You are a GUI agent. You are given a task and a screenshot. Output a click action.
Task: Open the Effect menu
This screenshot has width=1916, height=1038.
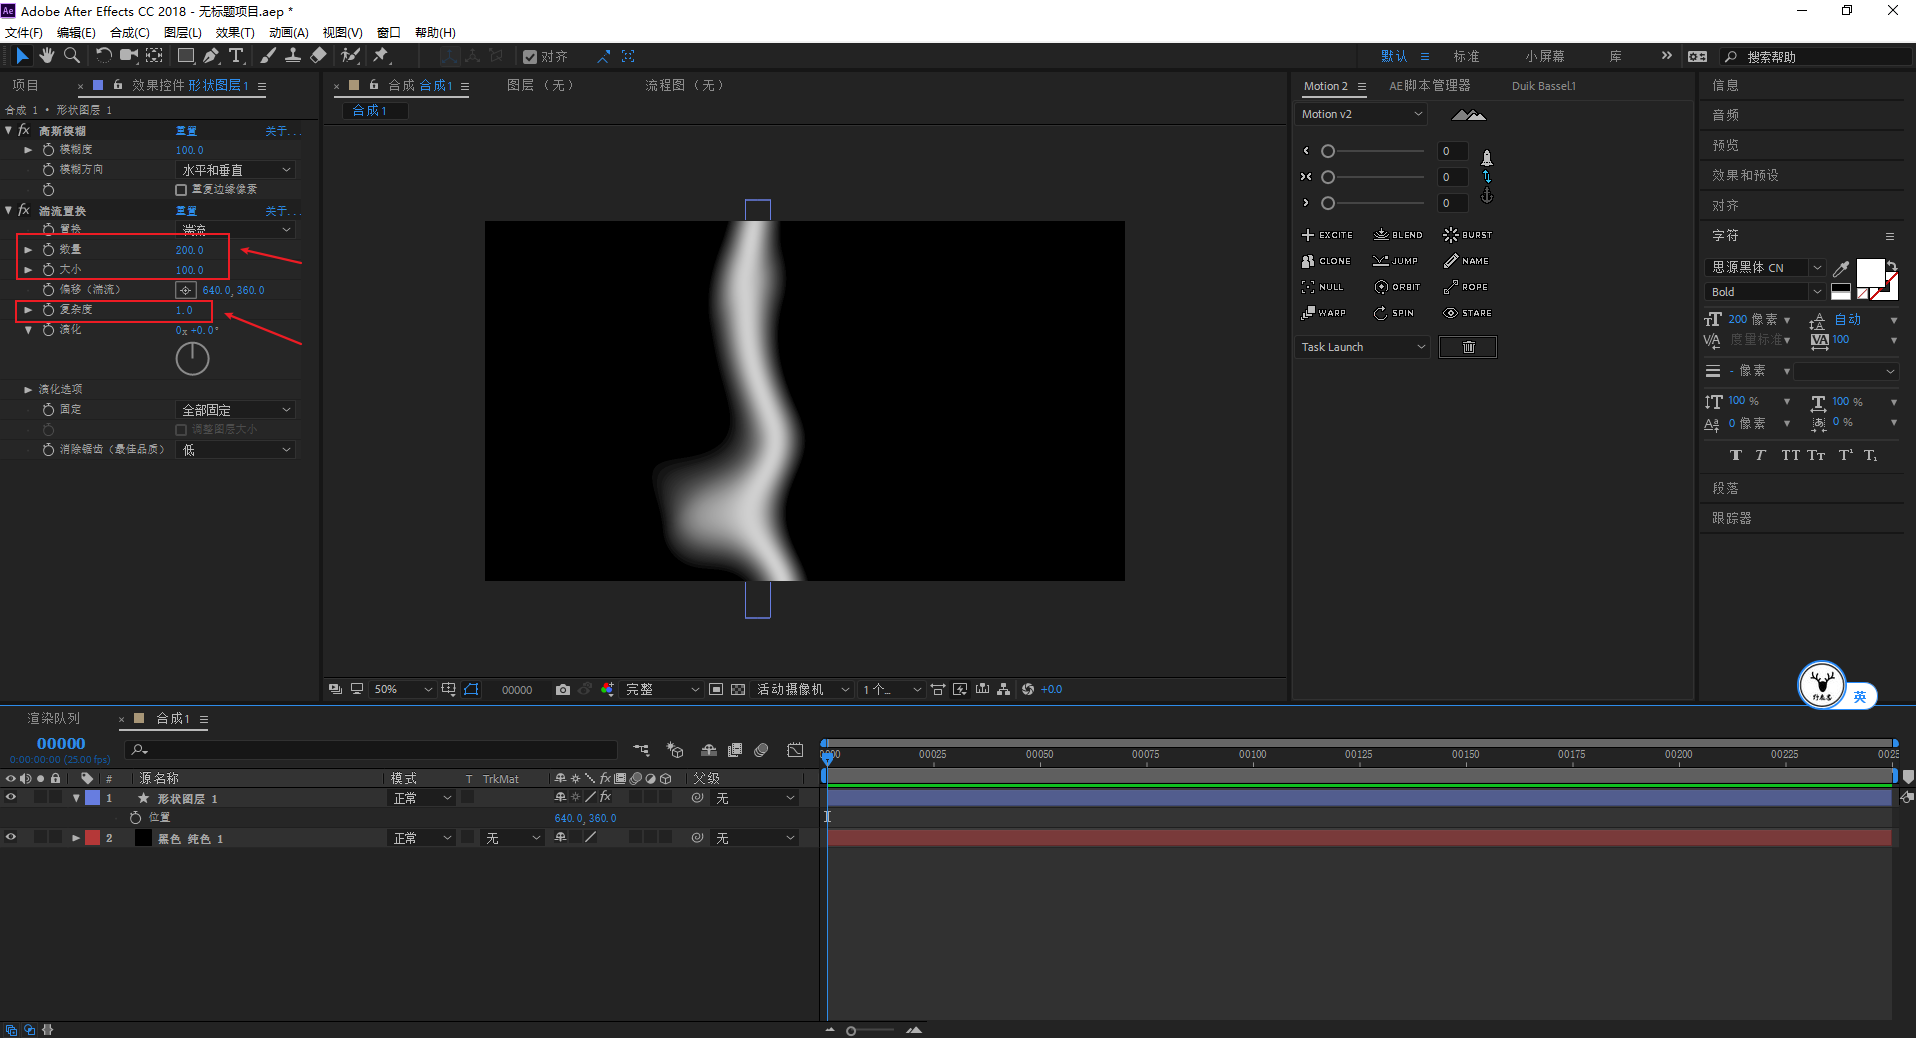(x=235, y=33)
